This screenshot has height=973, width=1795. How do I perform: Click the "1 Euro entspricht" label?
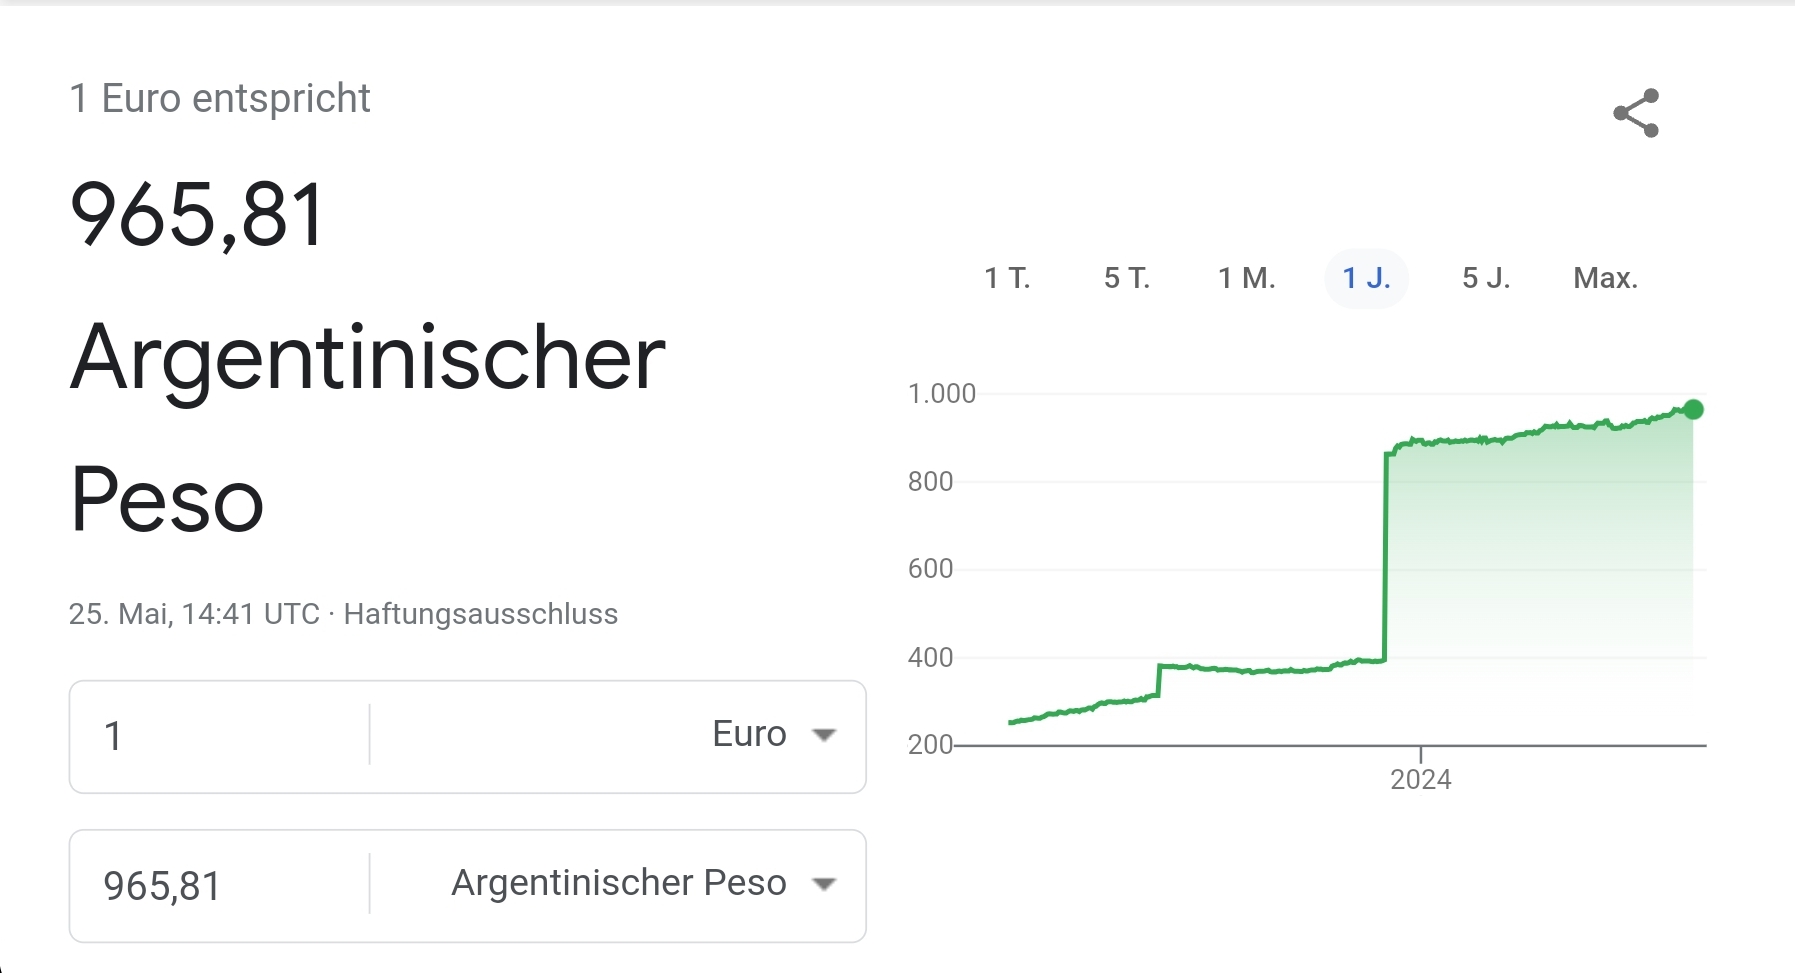220,99
